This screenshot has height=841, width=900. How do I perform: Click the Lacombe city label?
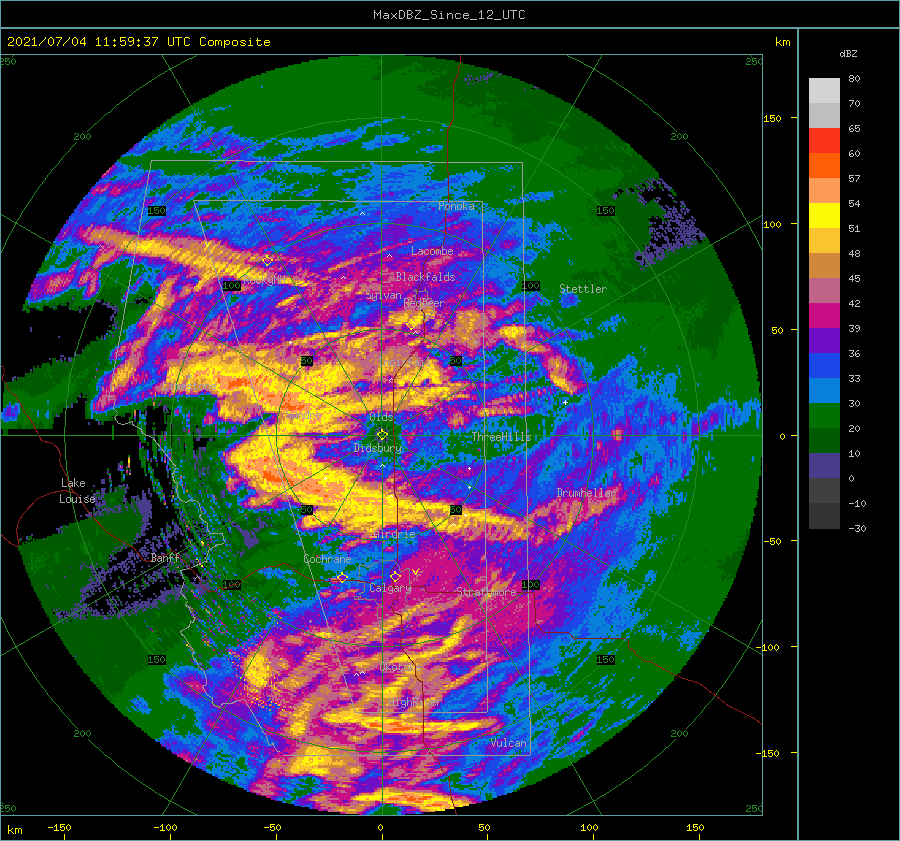[x=432, y=251]
